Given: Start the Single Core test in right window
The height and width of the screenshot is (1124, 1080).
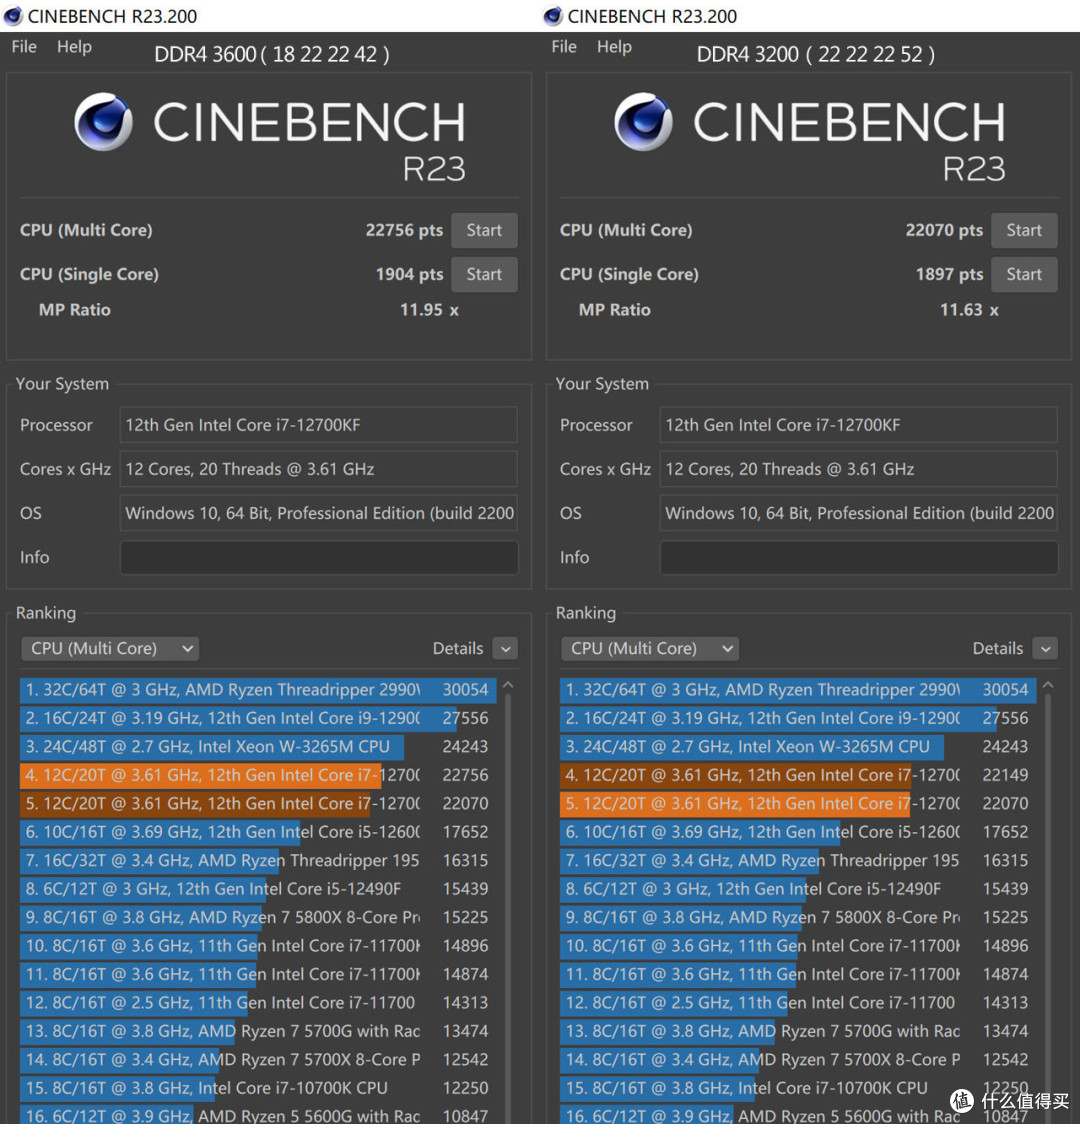Looking at the screenshot, I should click(1023, 274).
